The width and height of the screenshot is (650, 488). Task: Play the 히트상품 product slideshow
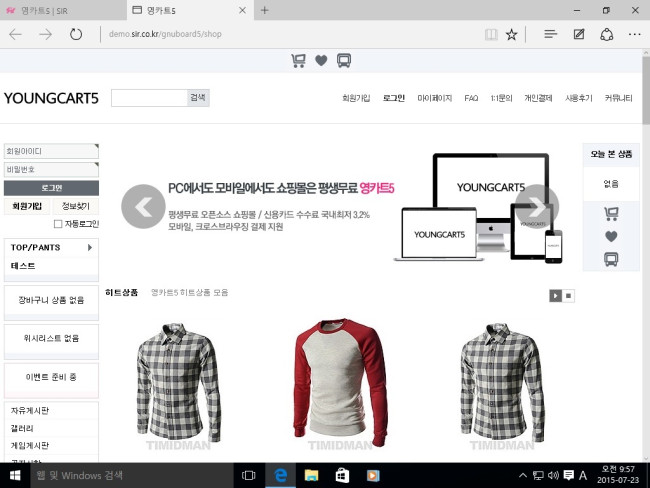click(x=555, y=295)
